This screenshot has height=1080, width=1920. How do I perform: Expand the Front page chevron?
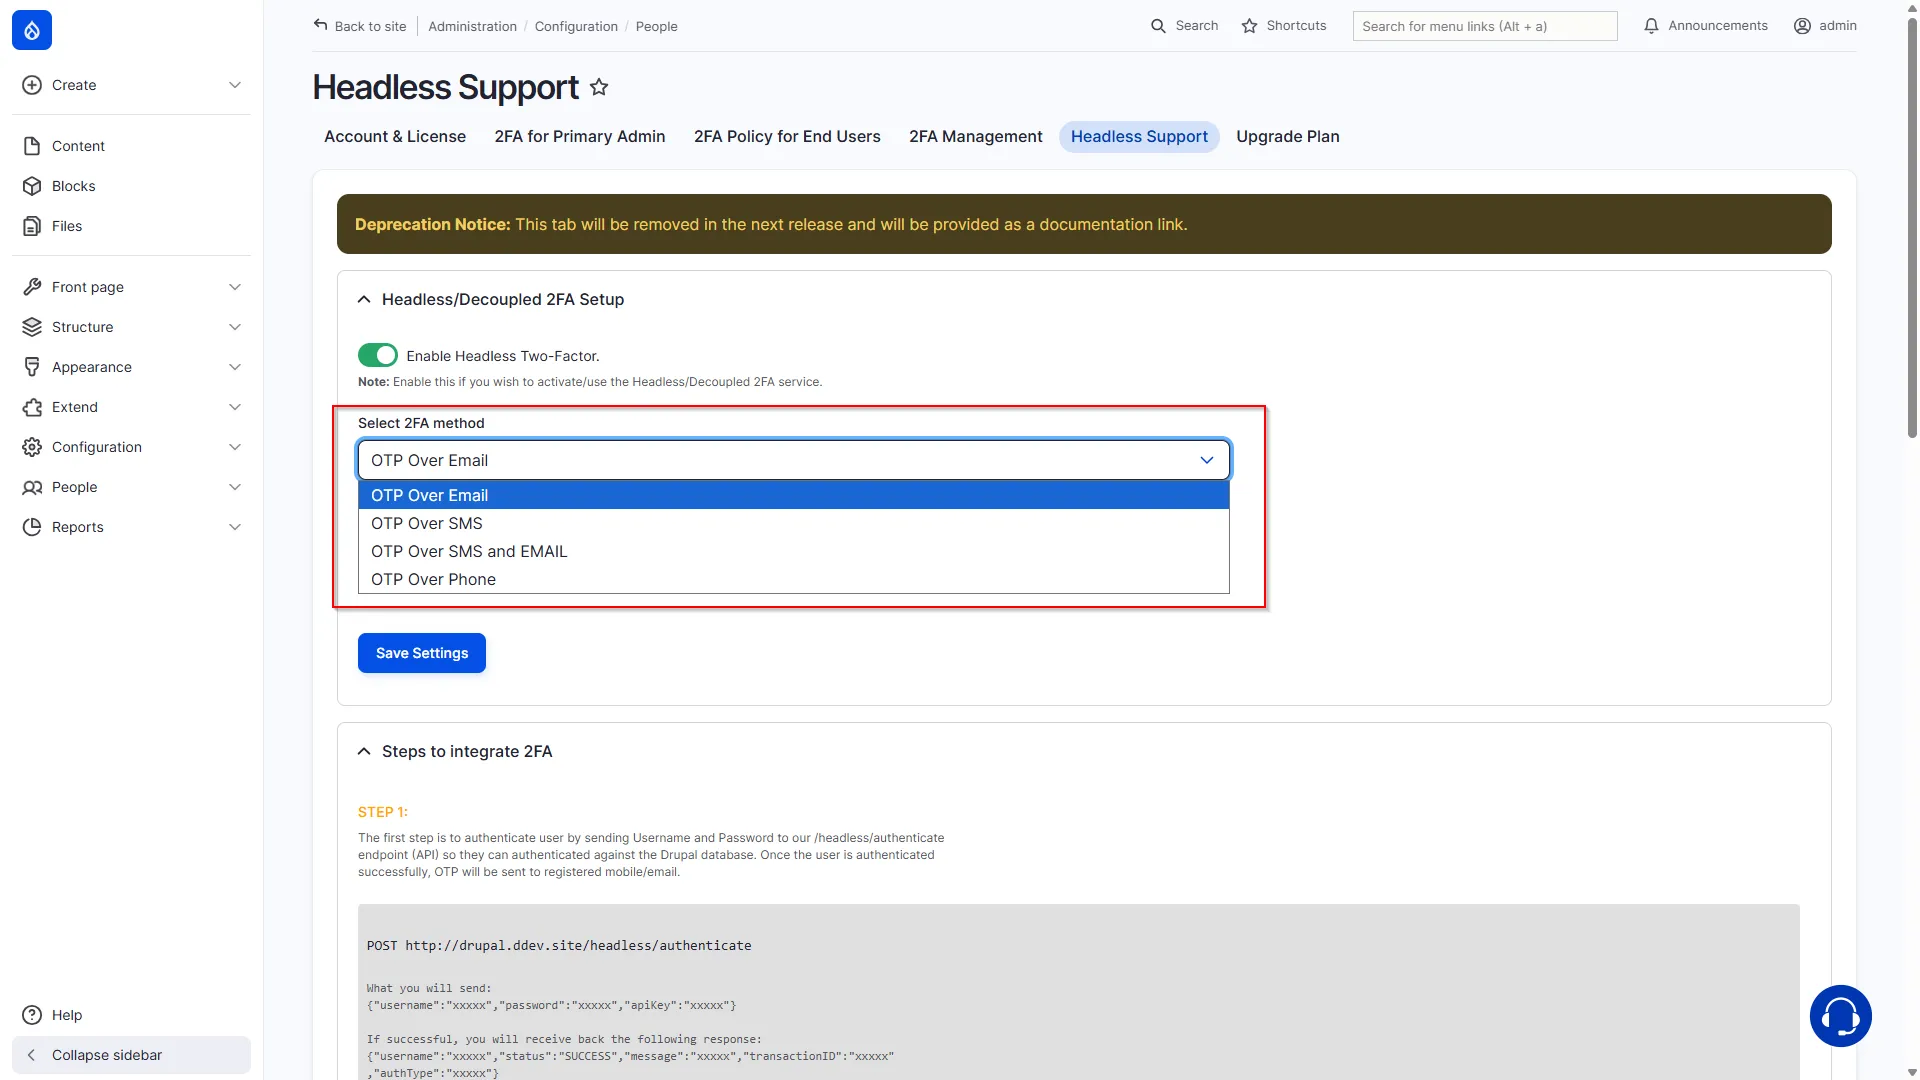pos(235,287)
